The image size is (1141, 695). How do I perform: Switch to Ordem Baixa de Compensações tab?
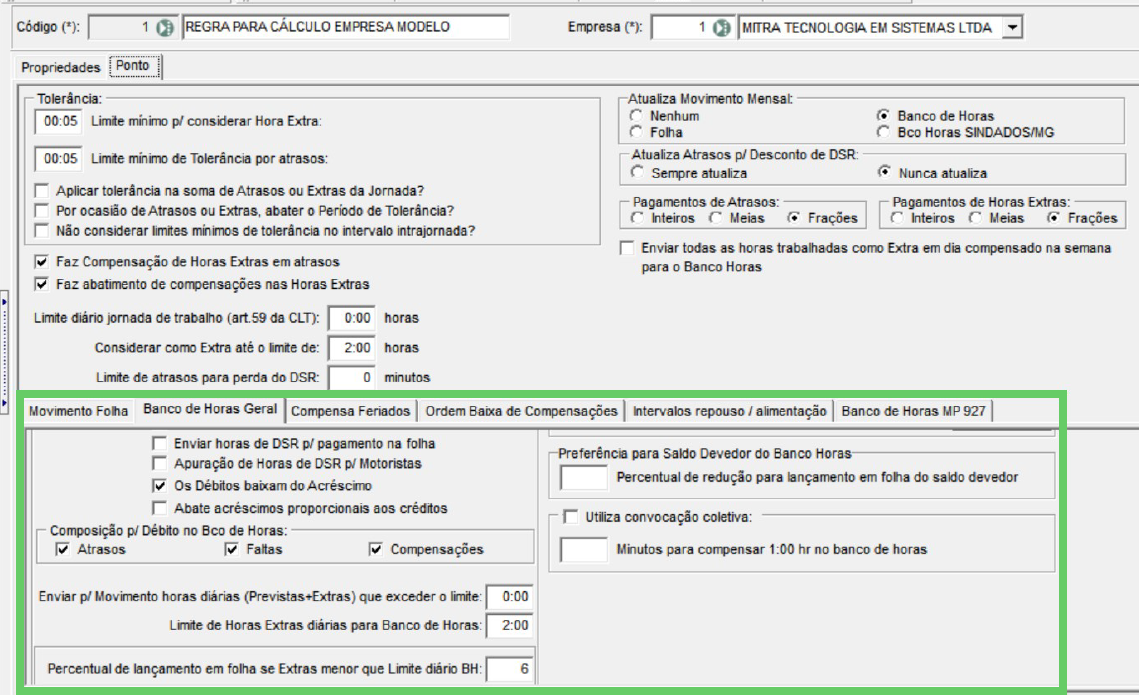(x=521, y=411)
